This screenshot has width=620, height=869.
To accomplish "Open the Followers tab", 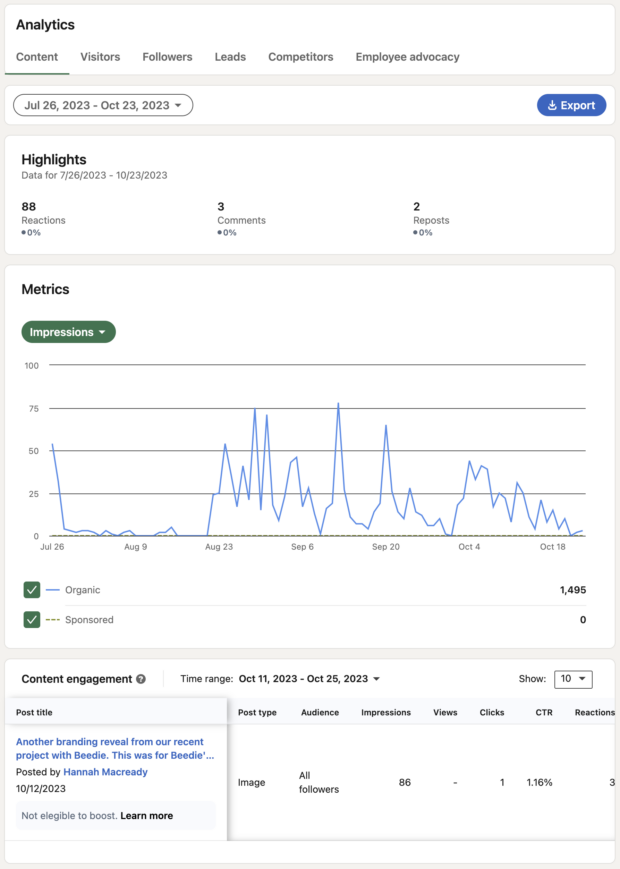I will pyautogui.click(x=167, y=57).
